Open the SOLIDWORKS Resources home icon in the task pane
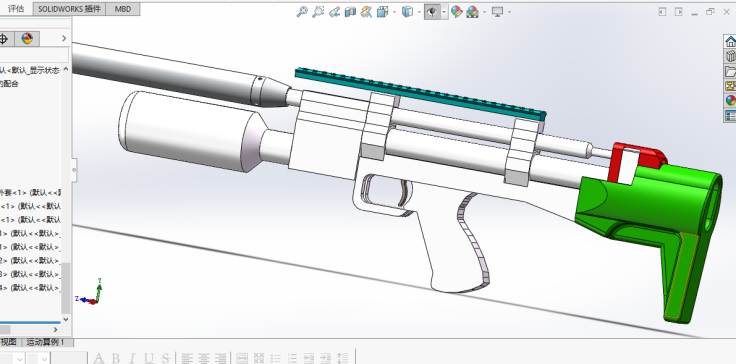736x364 pixels. (x=730, y=41)
